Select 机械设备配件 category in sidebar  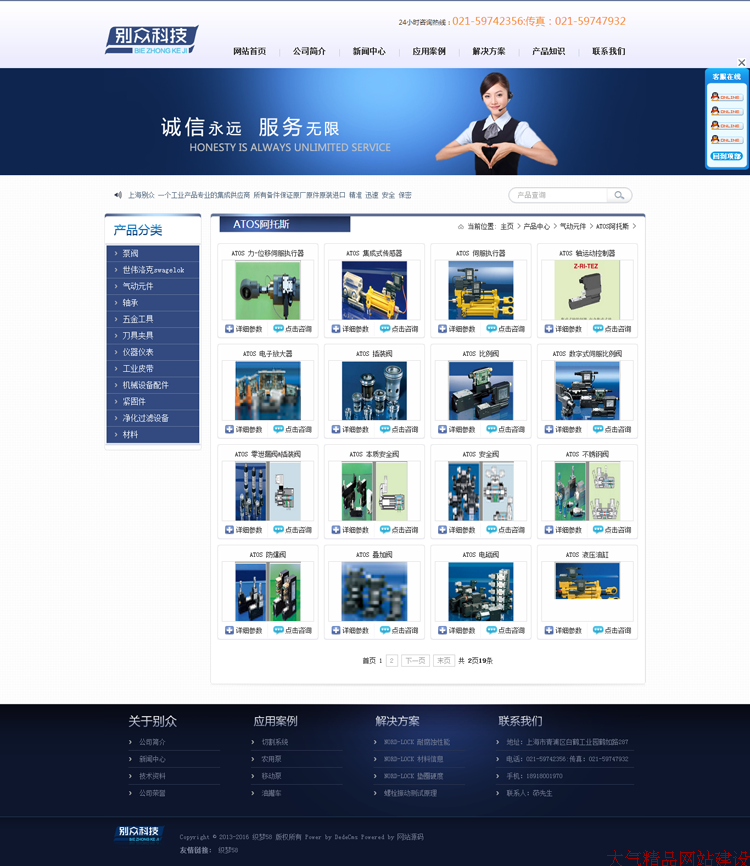[x=152, y=385]
